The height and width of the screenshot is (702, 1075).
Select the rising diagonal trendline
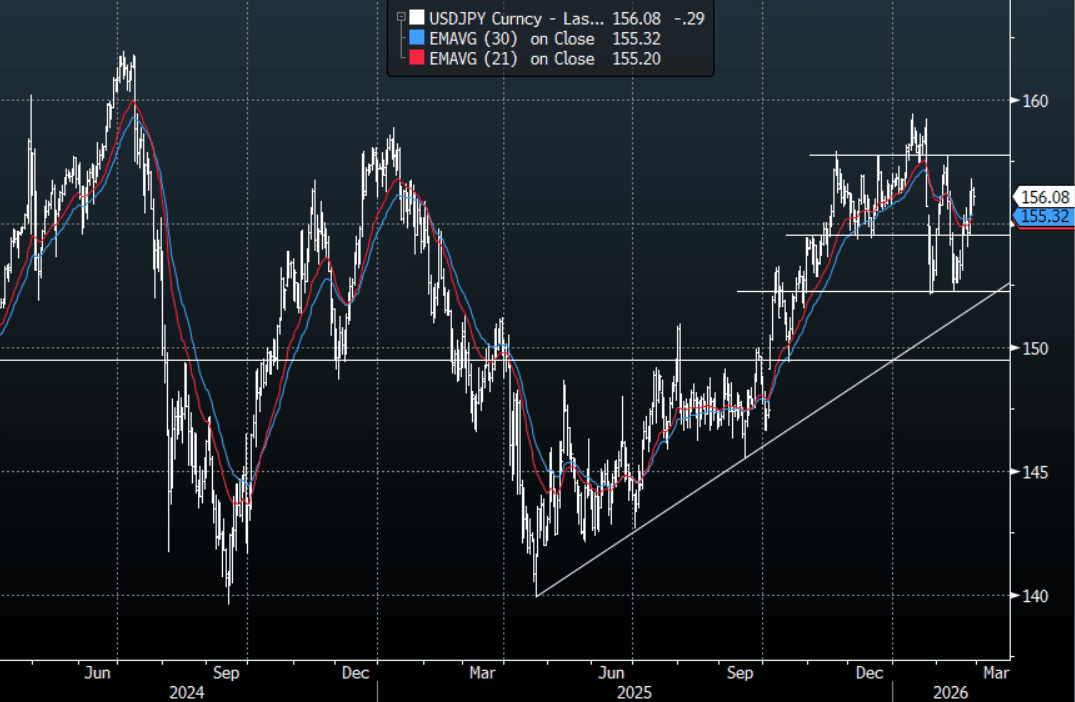coord(773,439)
